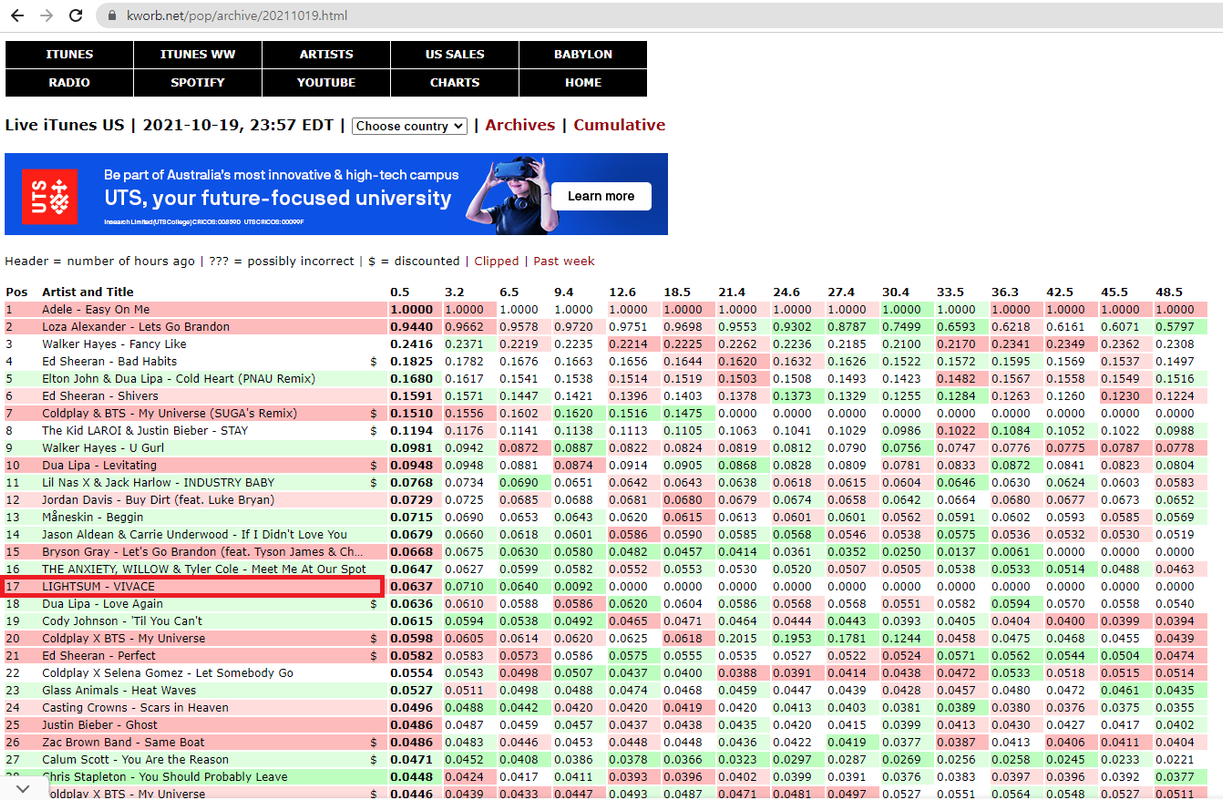Open the SPOTIFY menu item
The width and height of the screenshot is (1223, 800).
click(x=198, y=82)
